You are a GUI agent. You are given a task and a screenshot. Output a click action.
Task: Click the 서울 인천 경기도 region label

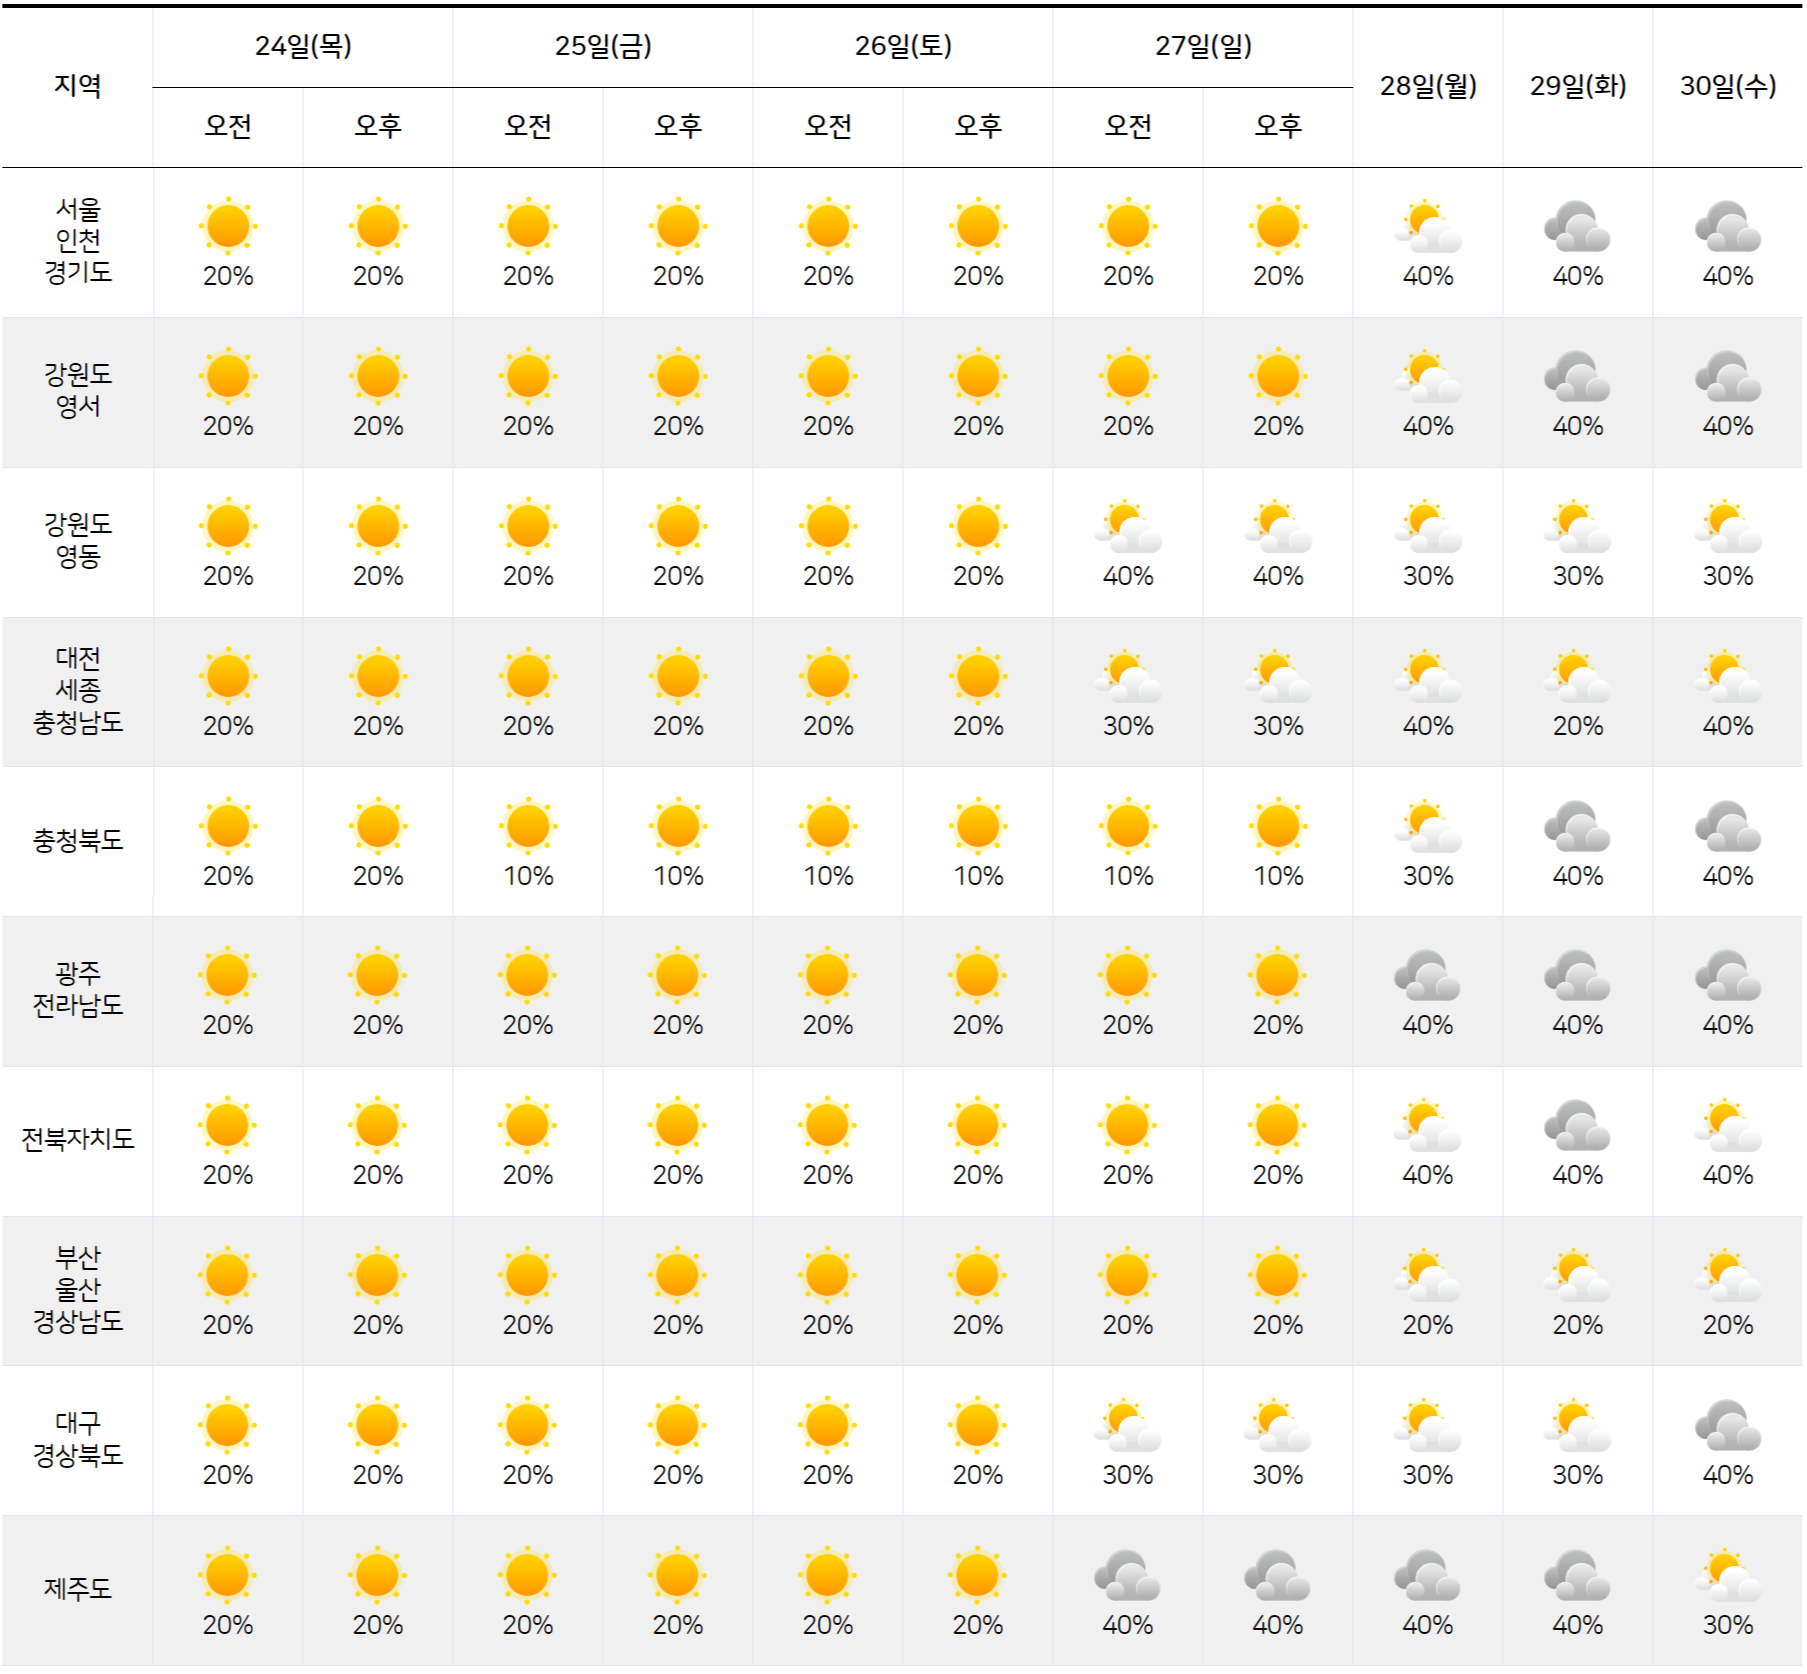pos(78,240)
